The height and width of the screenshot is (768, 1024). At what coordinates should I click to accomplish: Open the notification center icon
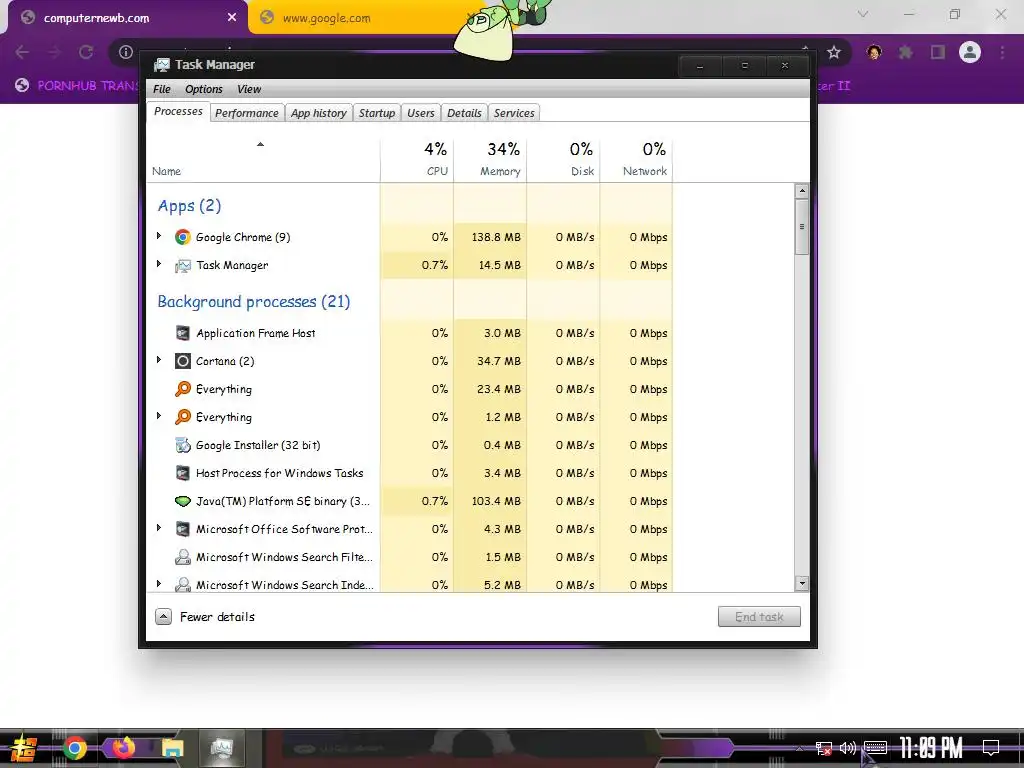click(x=991, y=748)
